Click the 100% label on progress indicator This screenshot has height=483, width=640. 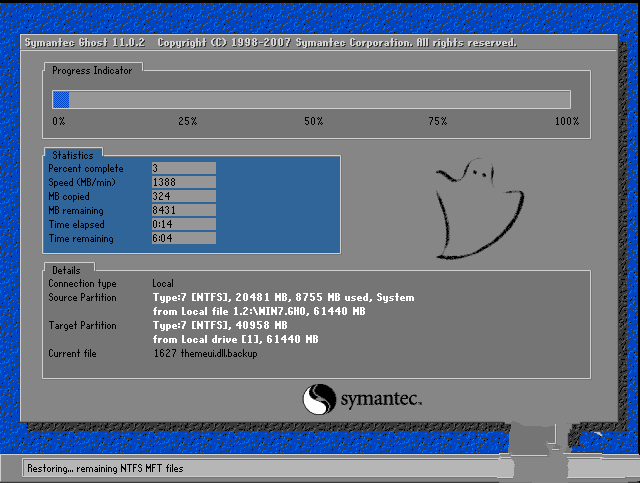[566, 121]
